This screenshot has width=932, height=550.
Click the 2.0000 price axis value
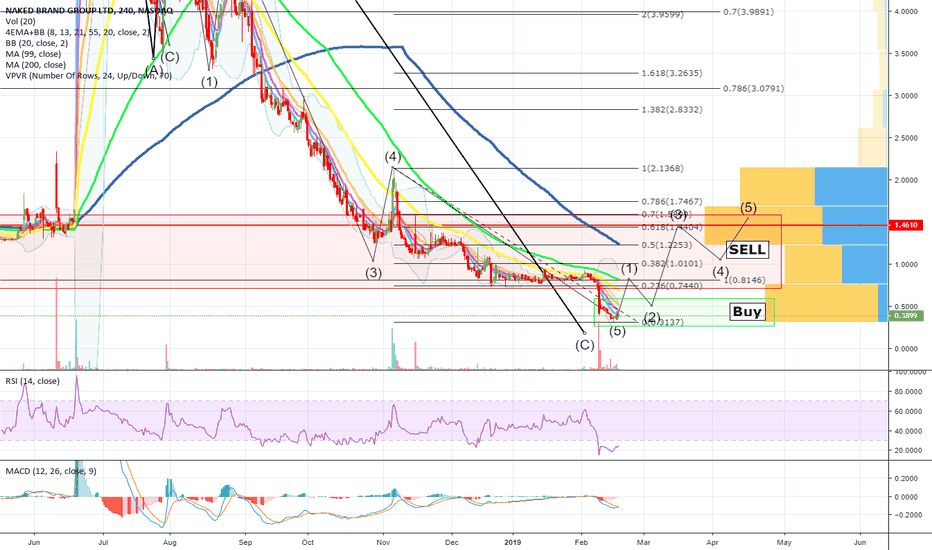click(905, 180)
